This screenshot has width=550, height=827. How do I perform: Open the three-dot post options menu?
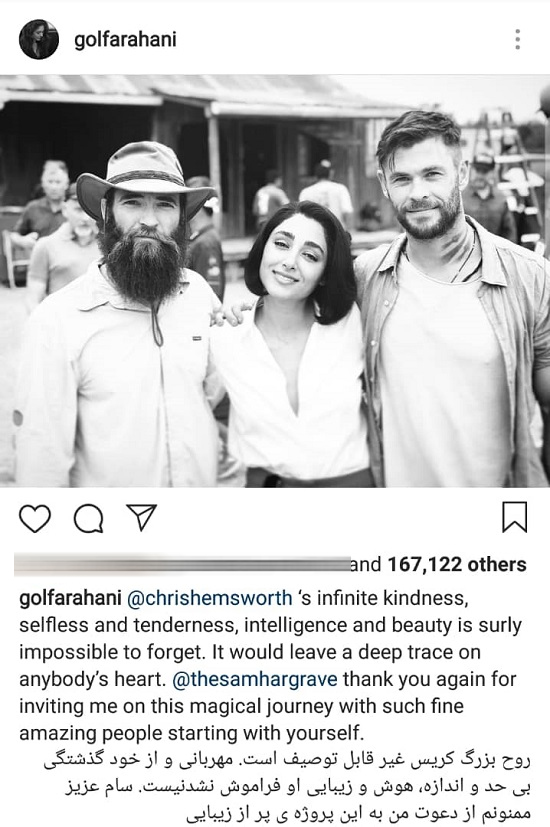[x=518, y=40]
